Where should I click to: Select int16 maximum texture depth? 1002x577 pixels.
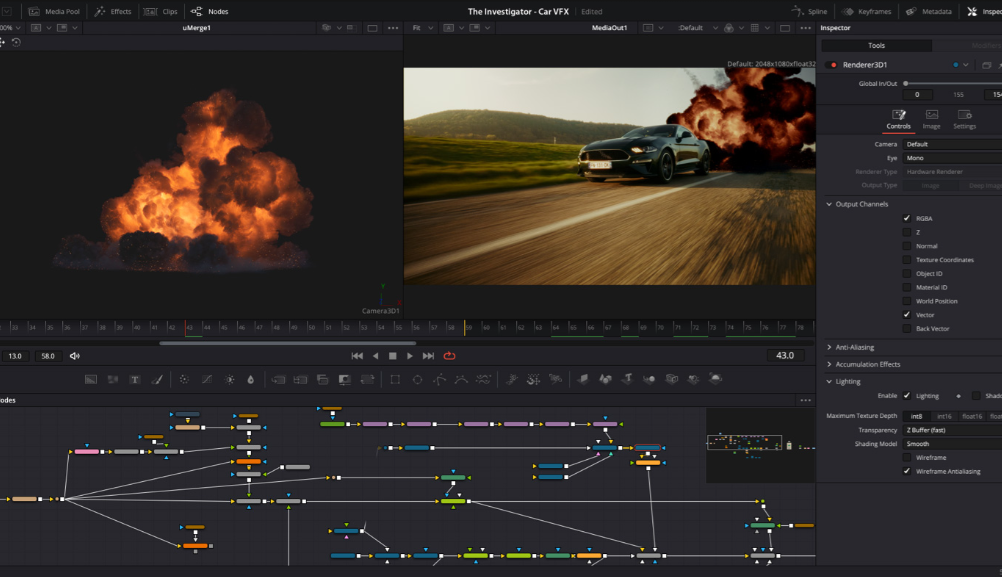(944, 416)
